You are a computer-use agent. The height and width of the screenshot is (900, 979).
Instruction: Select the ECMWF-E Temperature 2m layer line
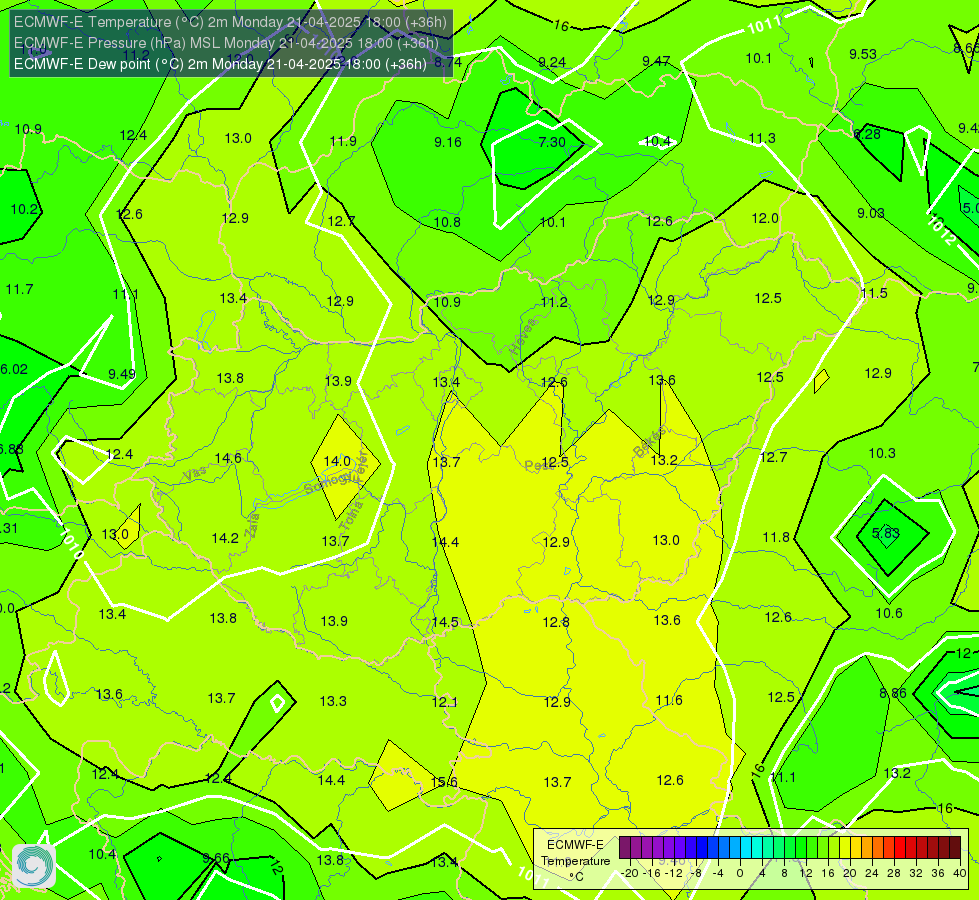230,22
